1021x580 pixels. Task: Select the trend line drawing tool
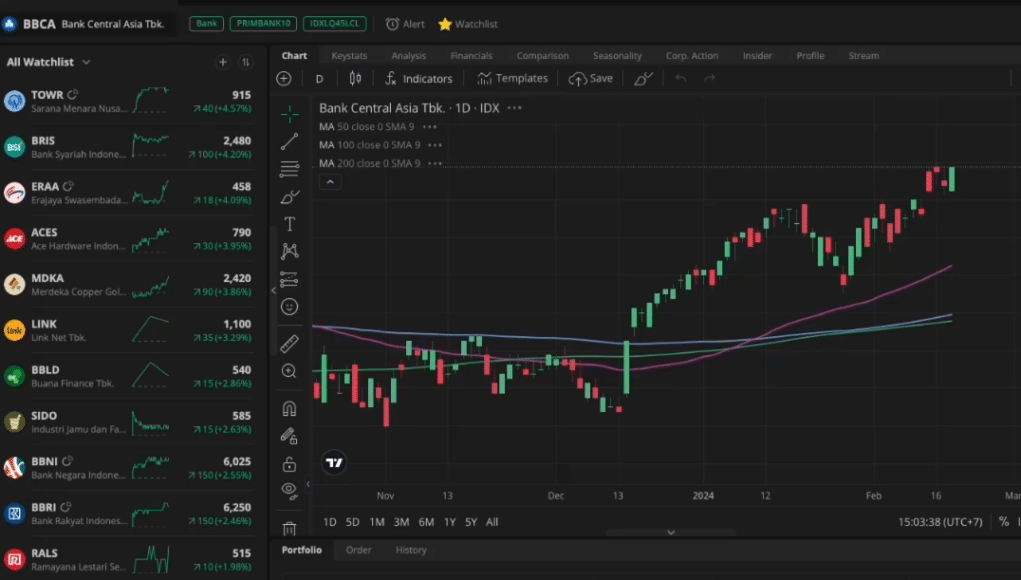pyautogui.click(x=289, y=141)
